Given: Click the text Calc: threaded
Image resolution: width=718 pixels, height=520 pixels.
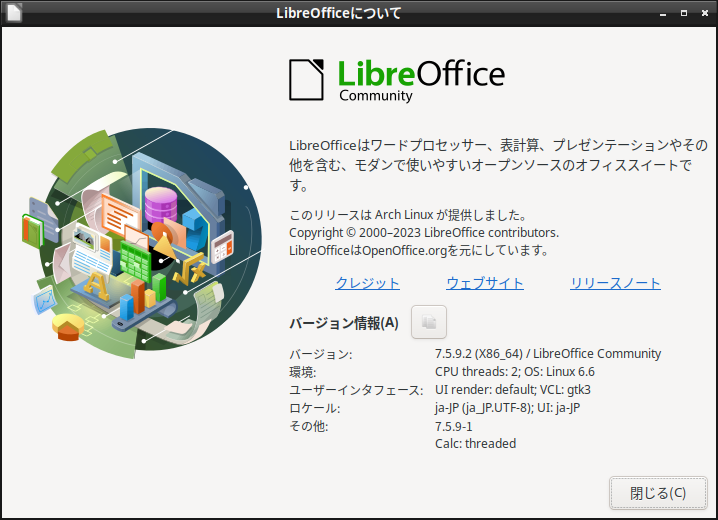Looking at the screenshot, I should pos(475,444).
